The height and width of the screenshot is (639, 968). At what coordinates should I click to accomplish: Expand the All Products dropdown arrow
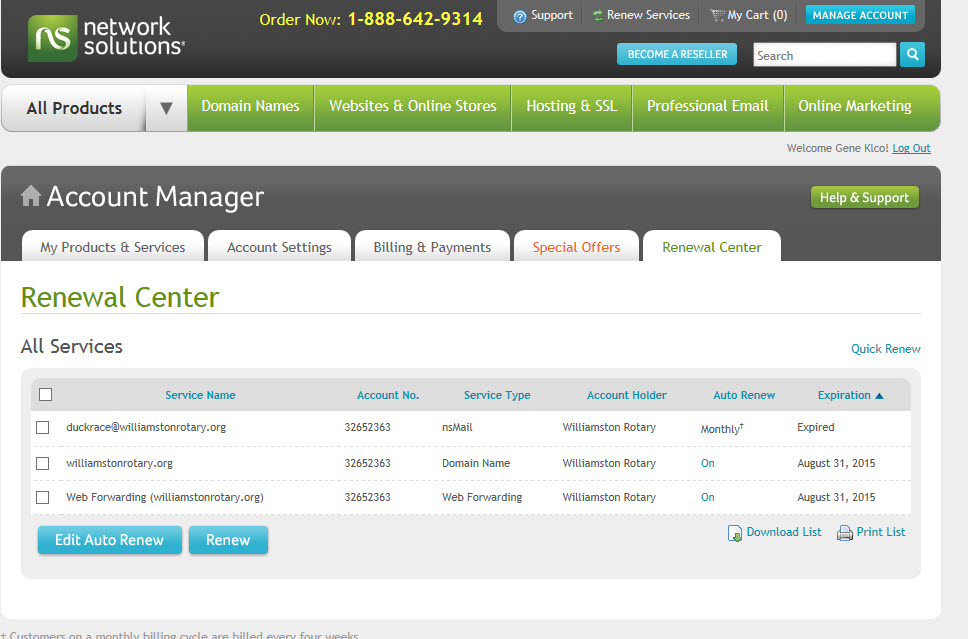[166, 108]
